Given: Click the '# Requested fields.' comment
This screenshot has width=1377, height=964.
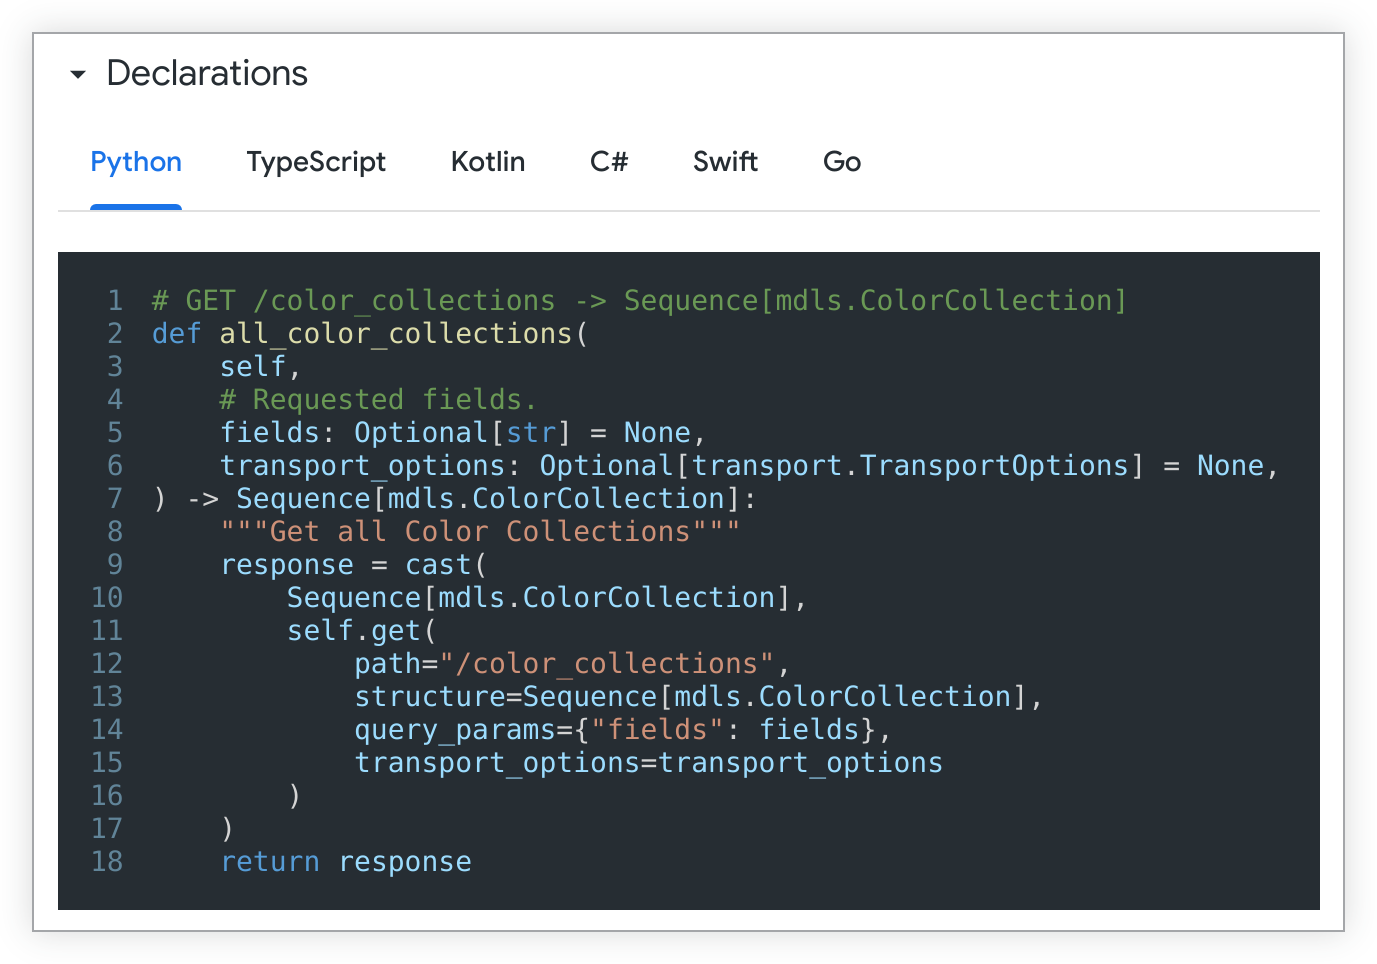Looking at the screenshot, I should (x=378, y=400).
